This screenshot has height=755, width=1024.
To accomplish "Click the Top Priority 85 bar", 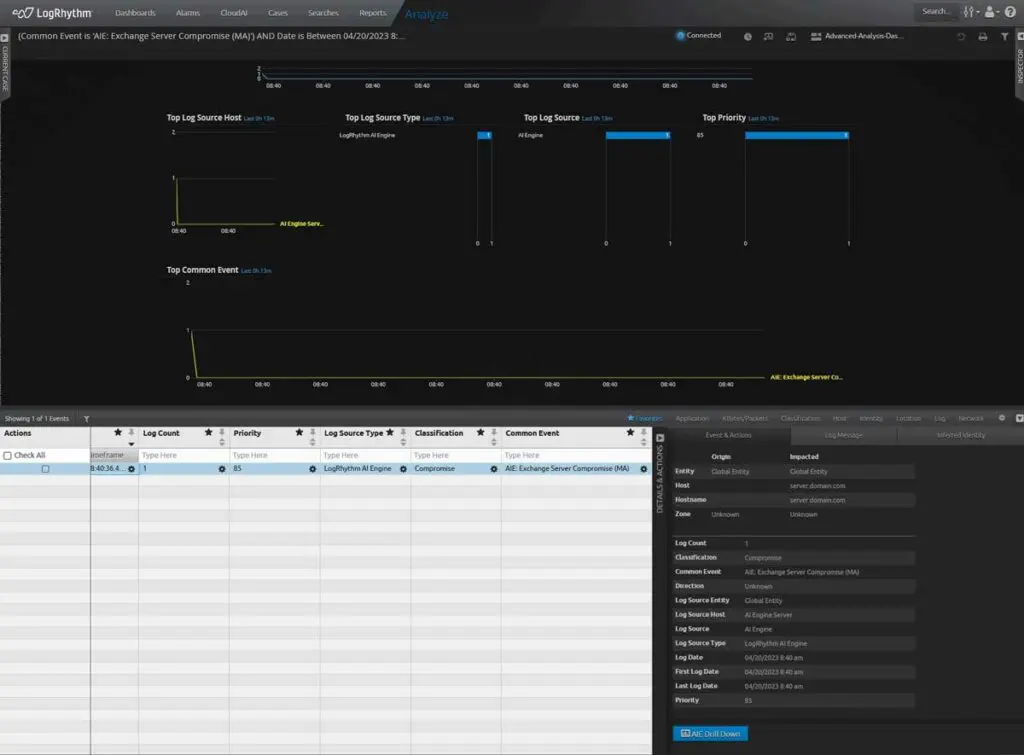I will click(x=796, y=135).
